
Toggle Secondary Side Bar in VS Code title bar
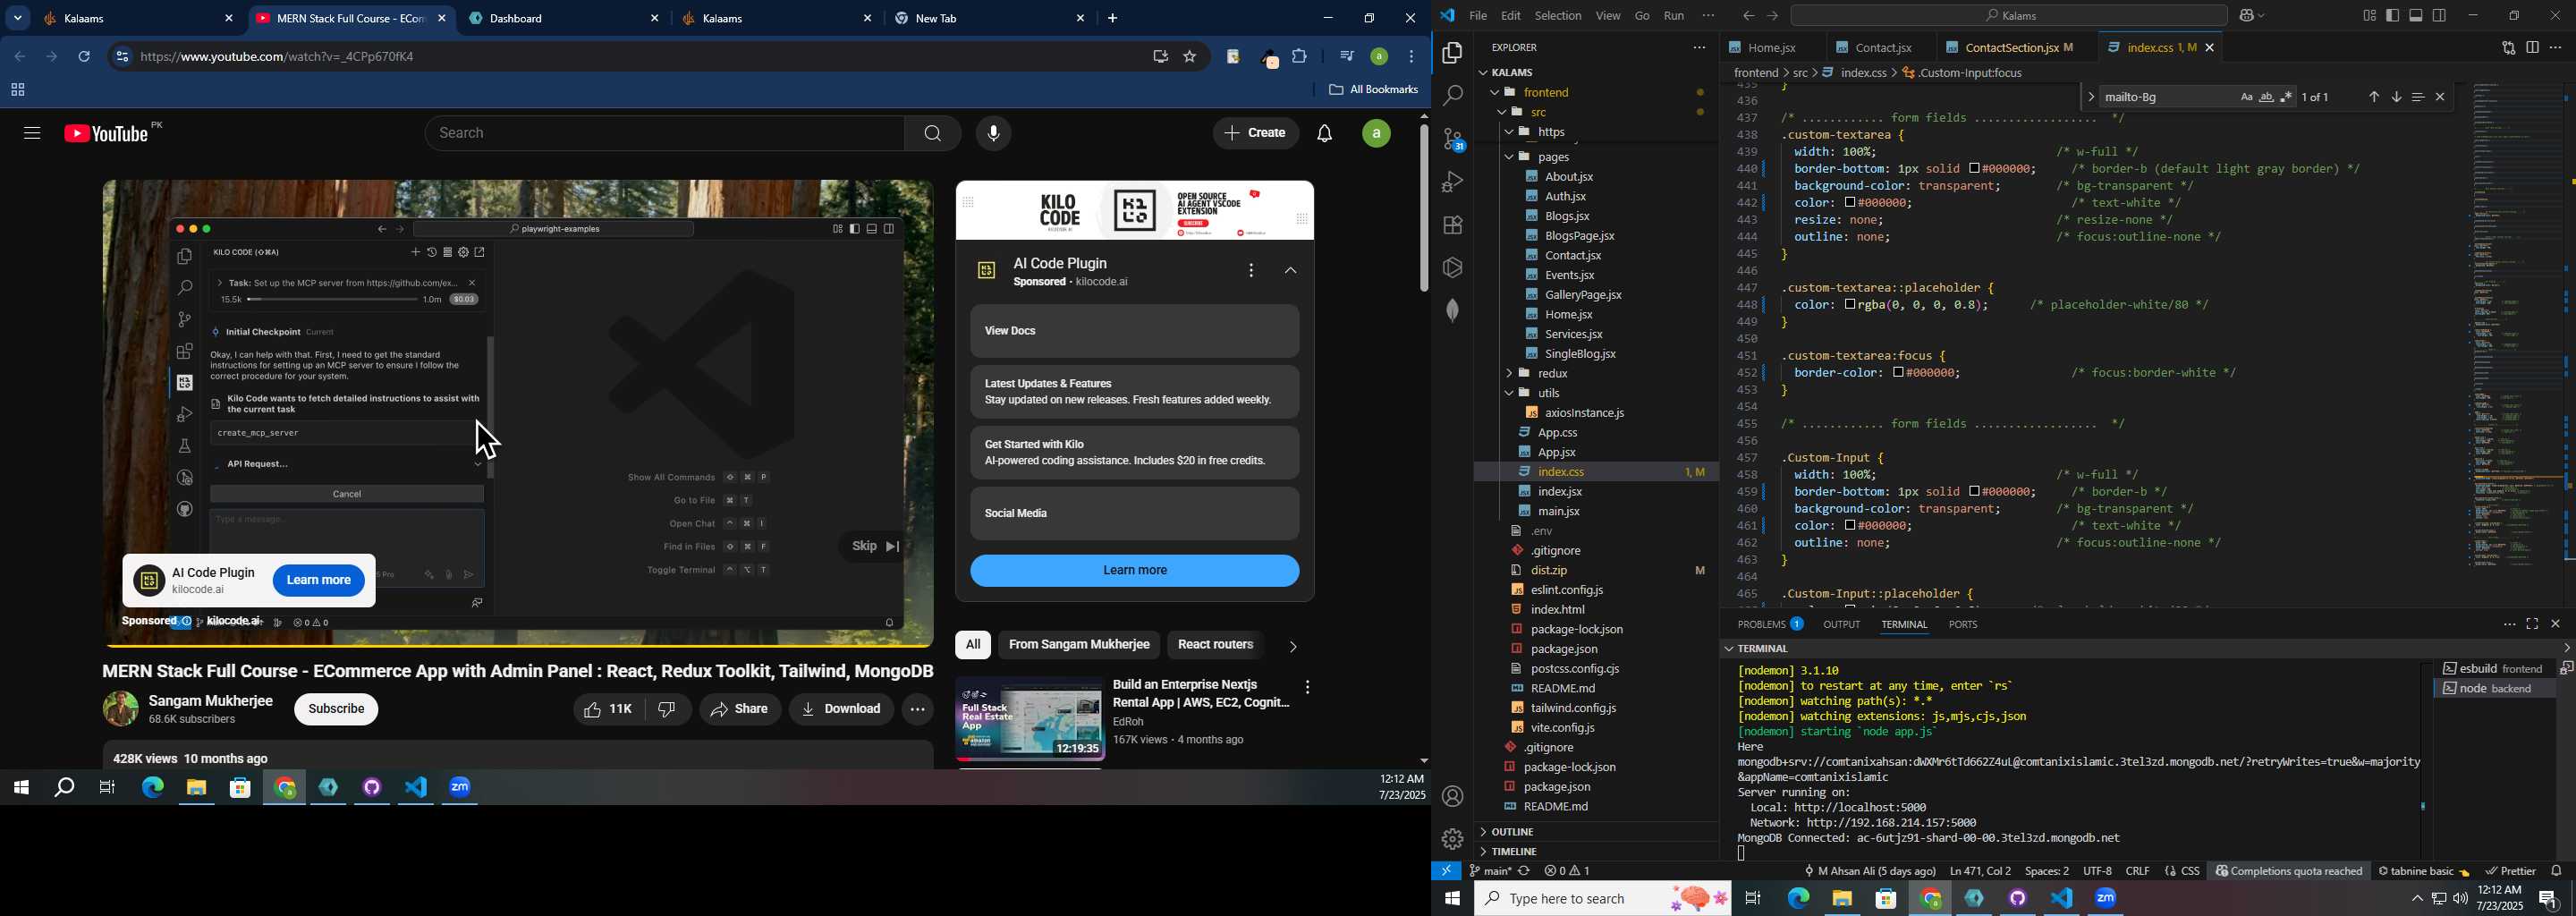click(2440, 16)
